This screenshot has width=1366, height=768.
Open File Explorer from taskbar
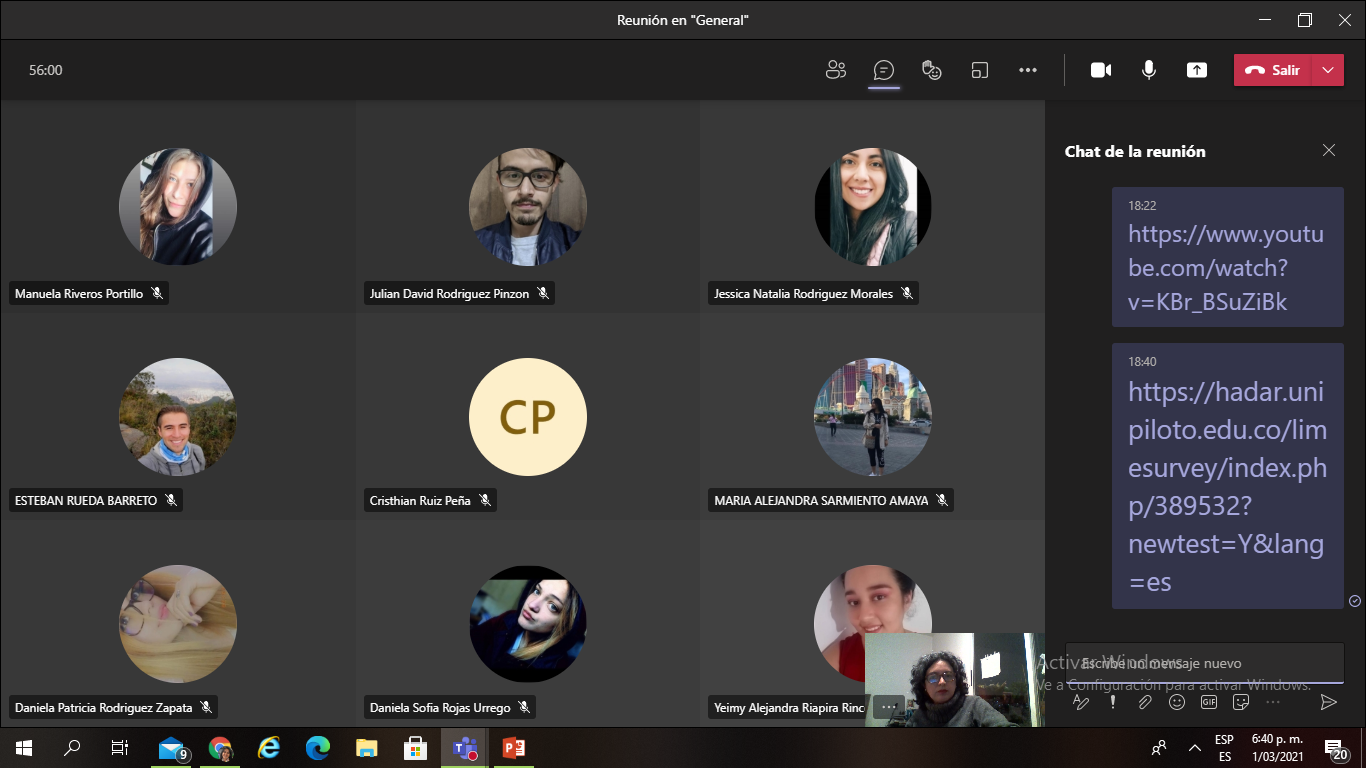[367, 748]
